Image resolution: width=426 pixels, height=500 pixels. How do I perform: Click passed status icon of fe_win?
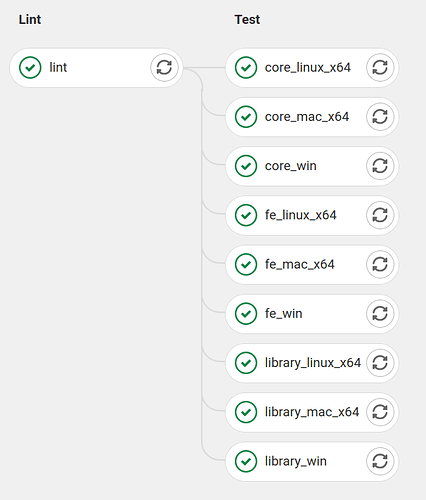click(246, 313)
